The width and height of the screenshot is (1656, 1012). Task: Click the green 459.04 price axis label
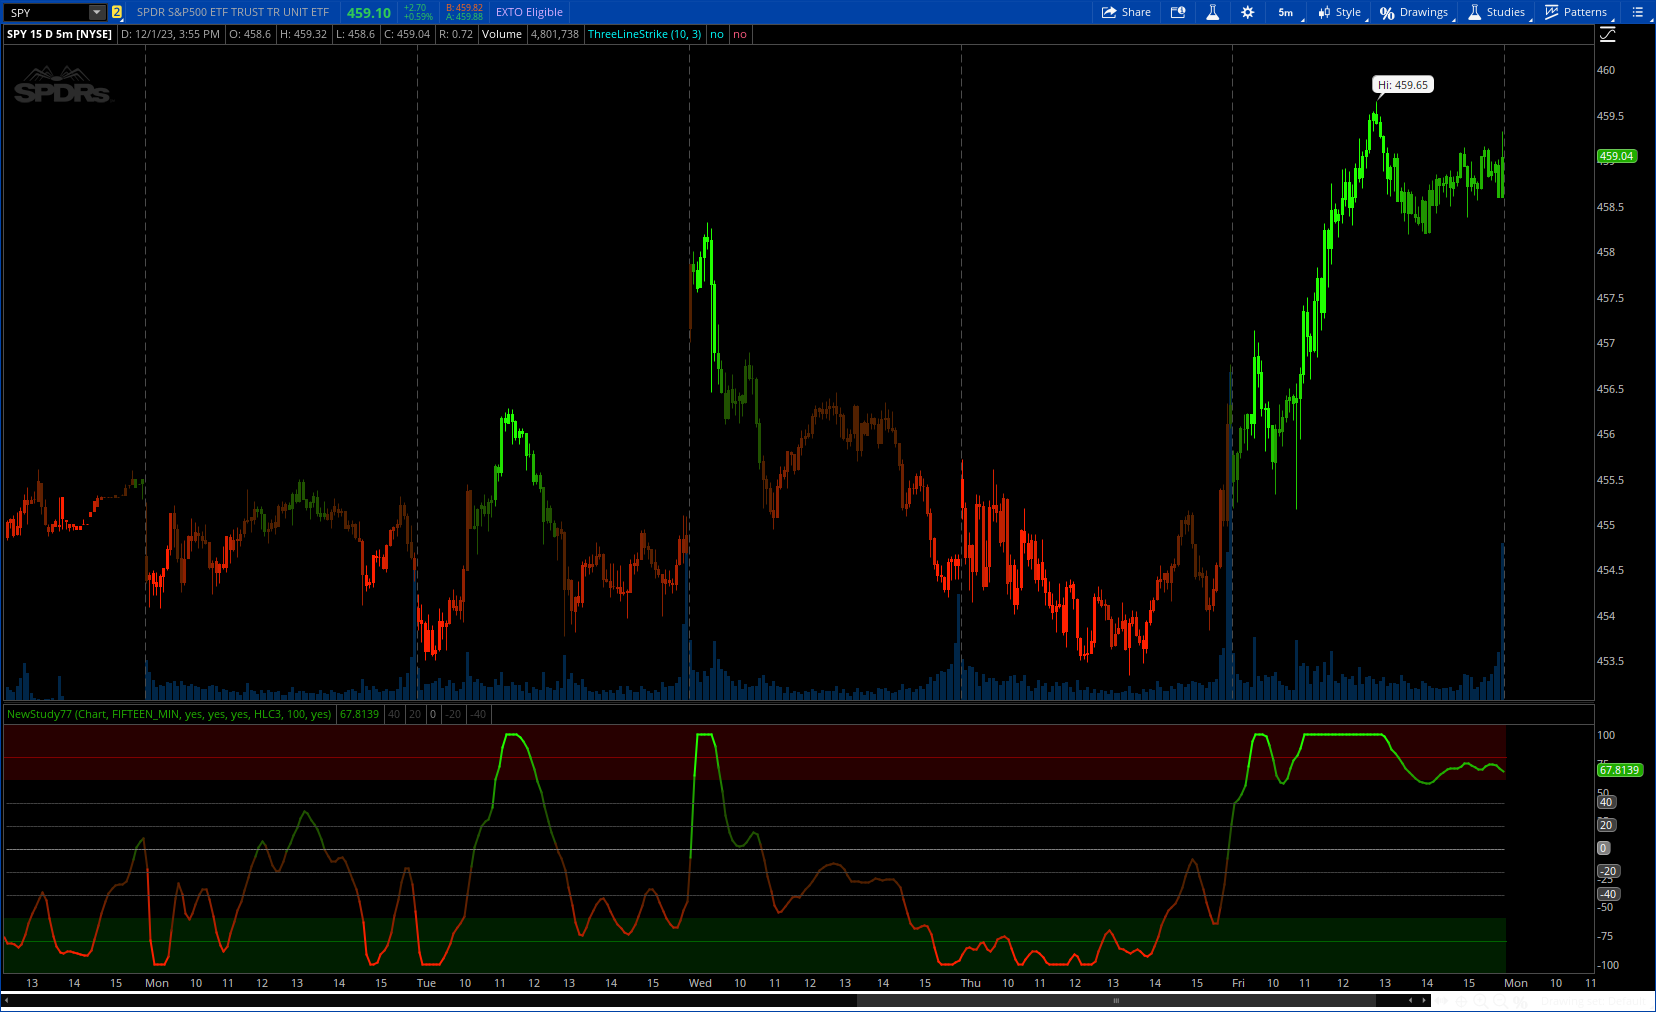[x=1616, y=156]
